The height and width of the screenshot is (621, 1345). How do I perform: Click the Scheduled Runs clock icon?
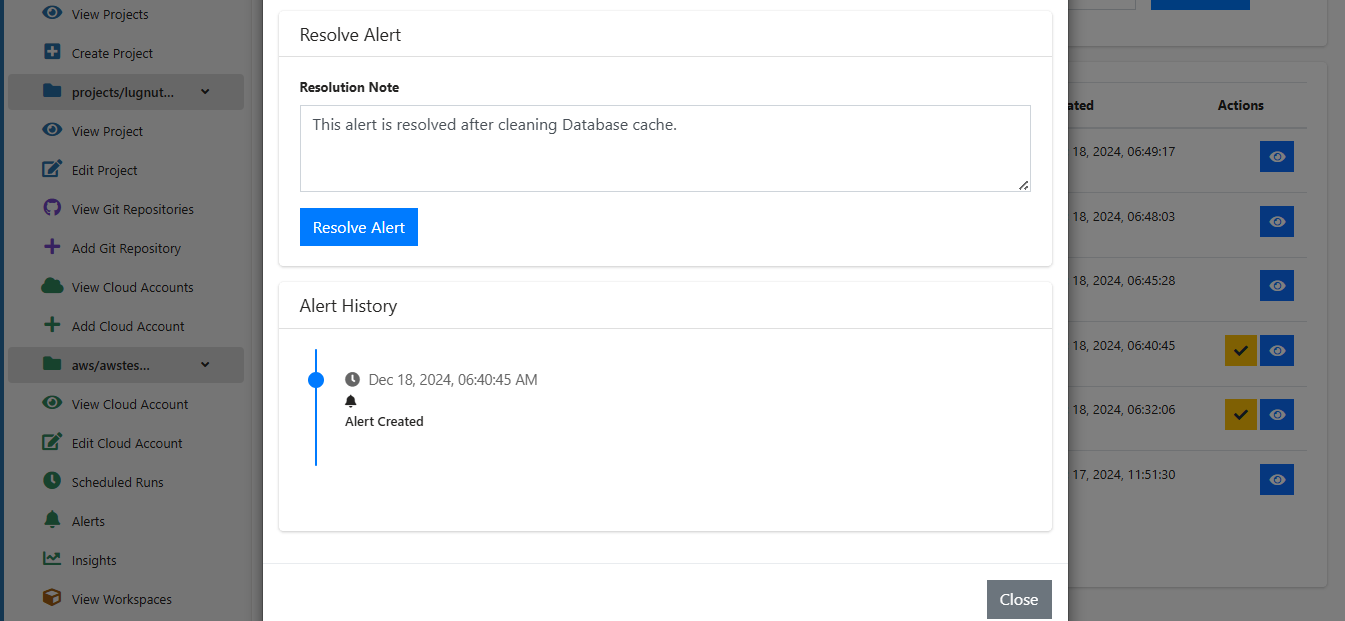click(53, 482)
